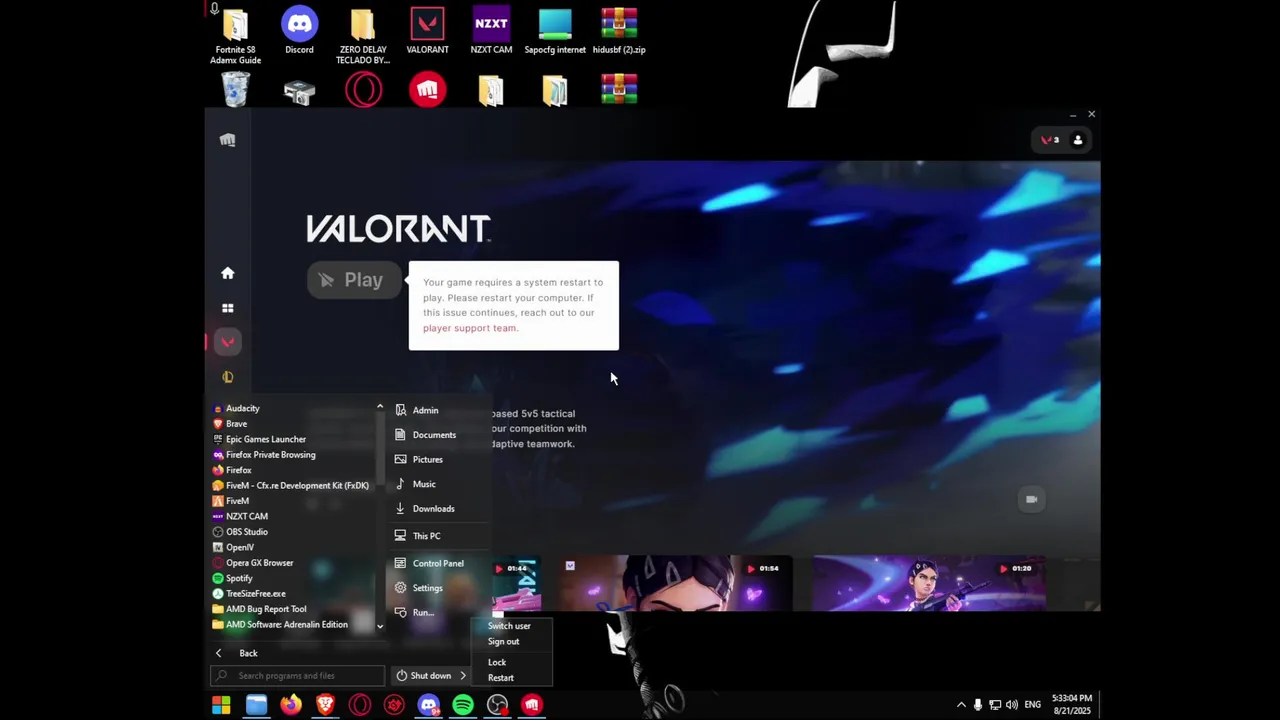Open the Opera GX desktop shortcut
The image size is (1280, 720).
point(363,90)
